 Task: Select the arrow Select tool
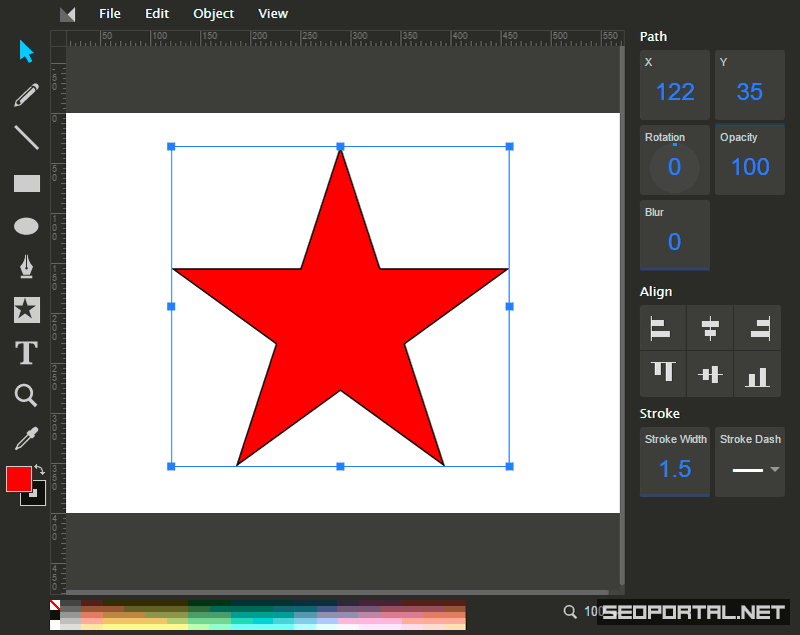pyautogui.click(x=26, y=51)
